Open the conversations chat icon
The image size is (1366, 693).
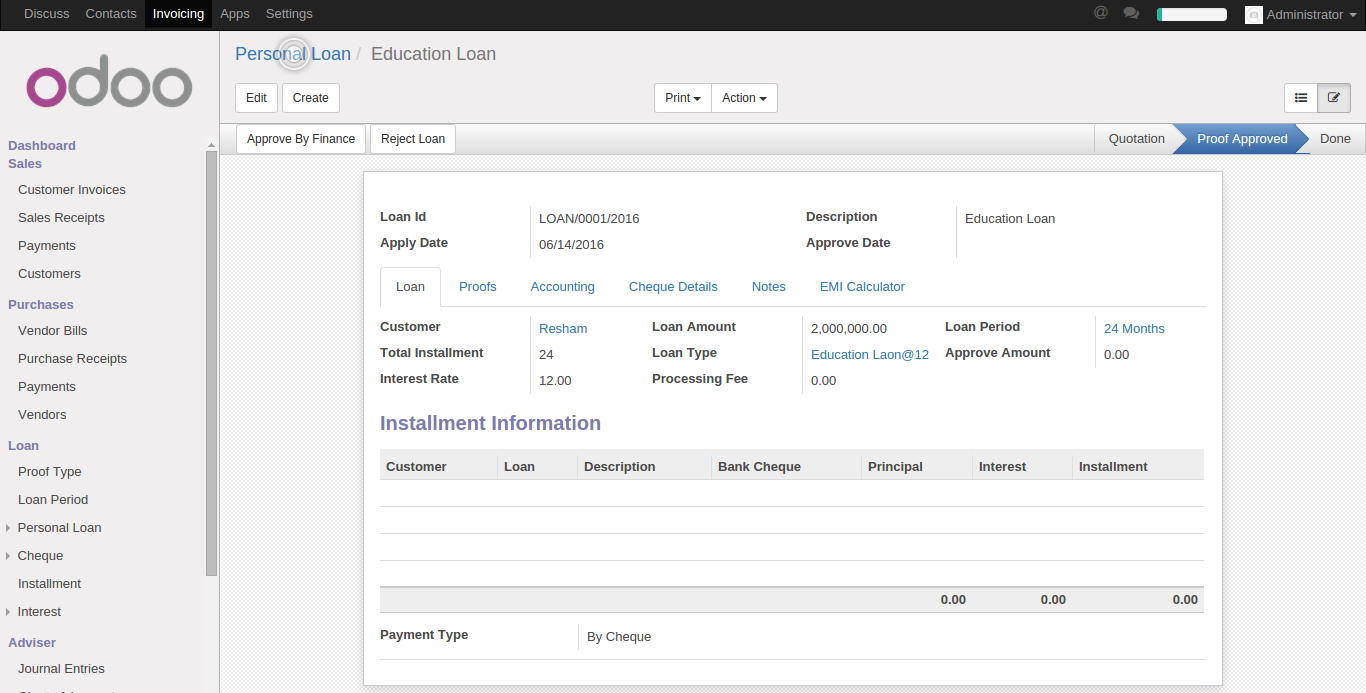pos(1132,13)
